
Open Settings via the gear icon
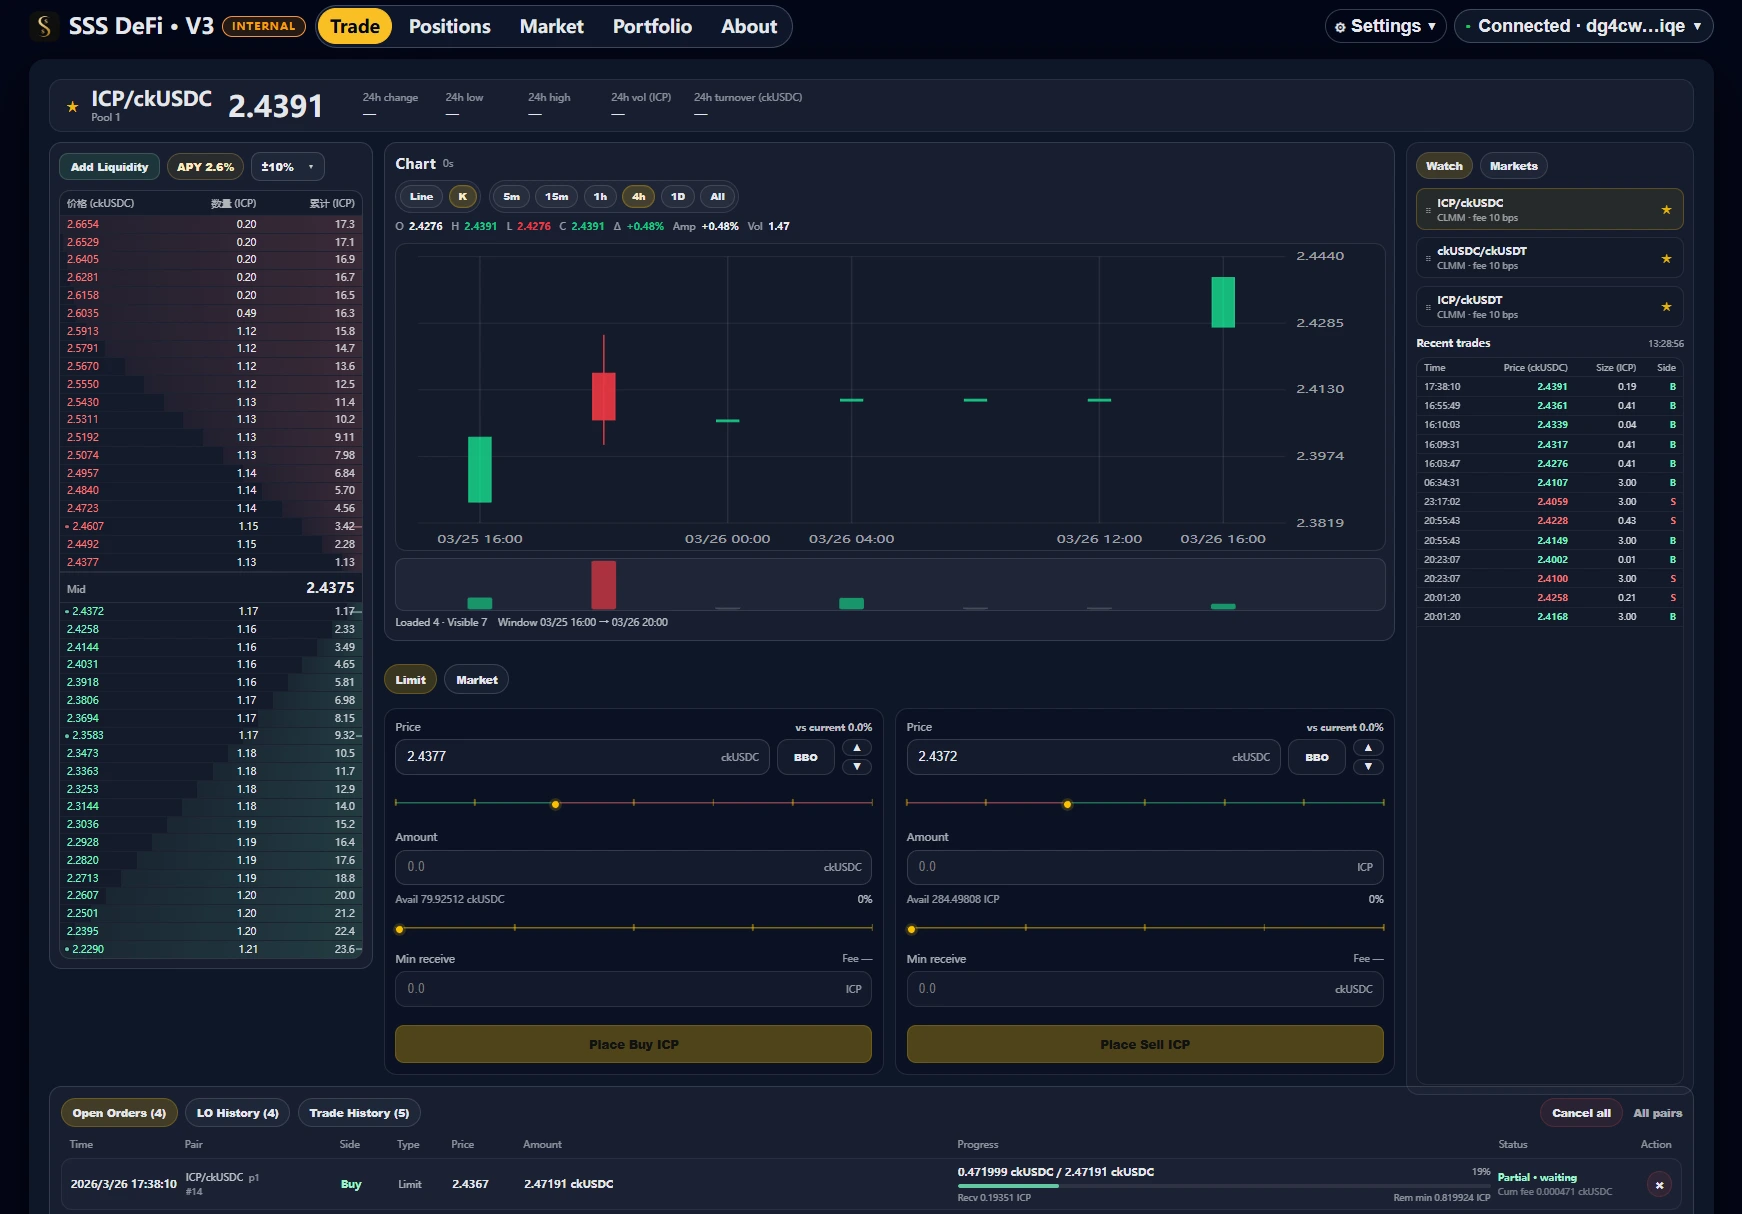tap(1341, 26)
